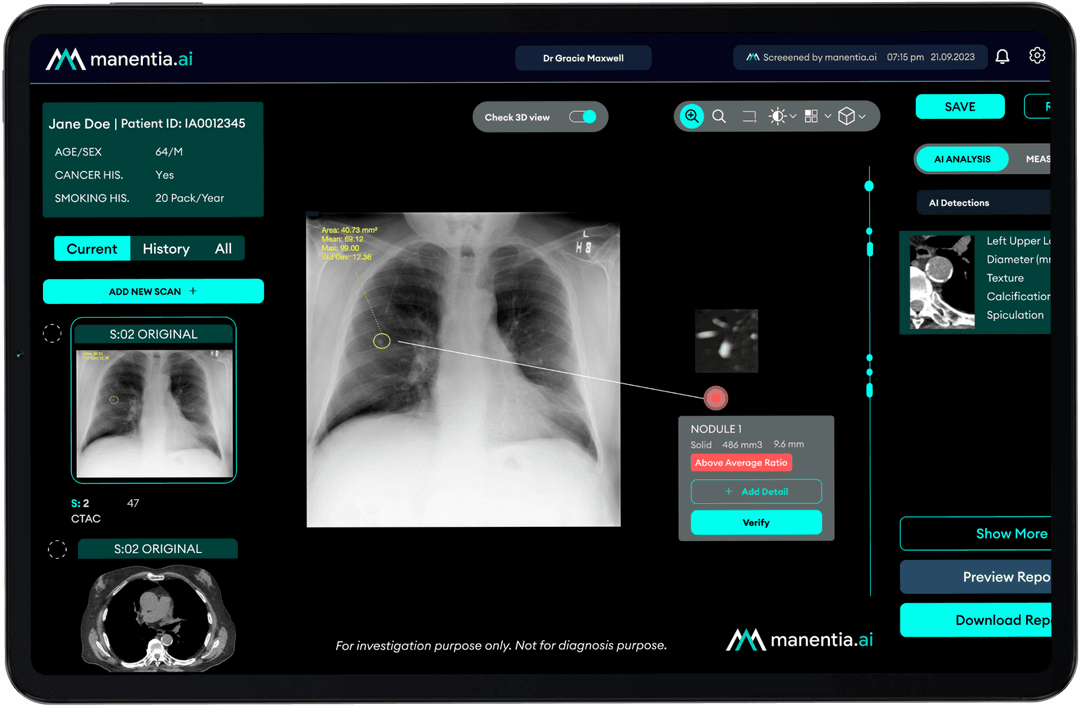Click the Above Average Ratio tag
Image resolution: width=1080 pixels, height=707 pixels.
[x=741, y=462]
